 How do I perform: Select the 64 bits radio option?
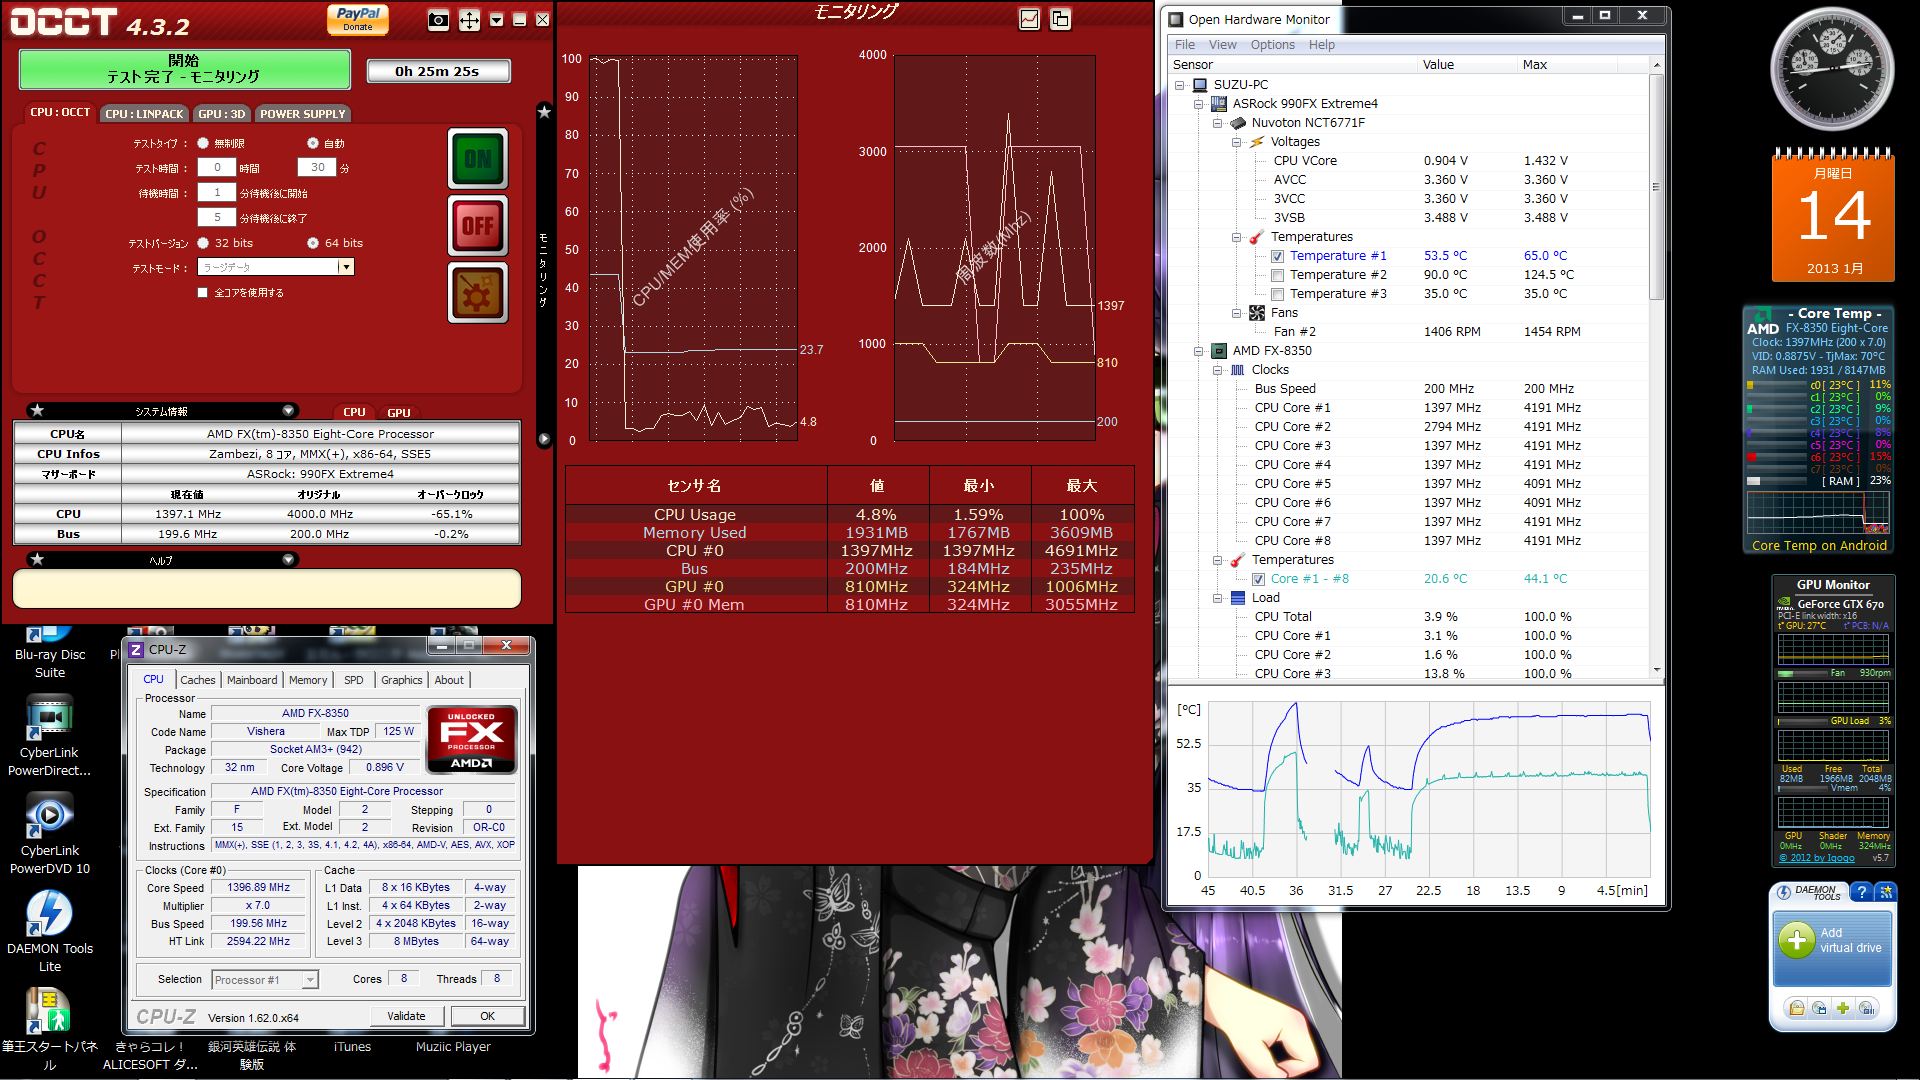coord(313,243)
